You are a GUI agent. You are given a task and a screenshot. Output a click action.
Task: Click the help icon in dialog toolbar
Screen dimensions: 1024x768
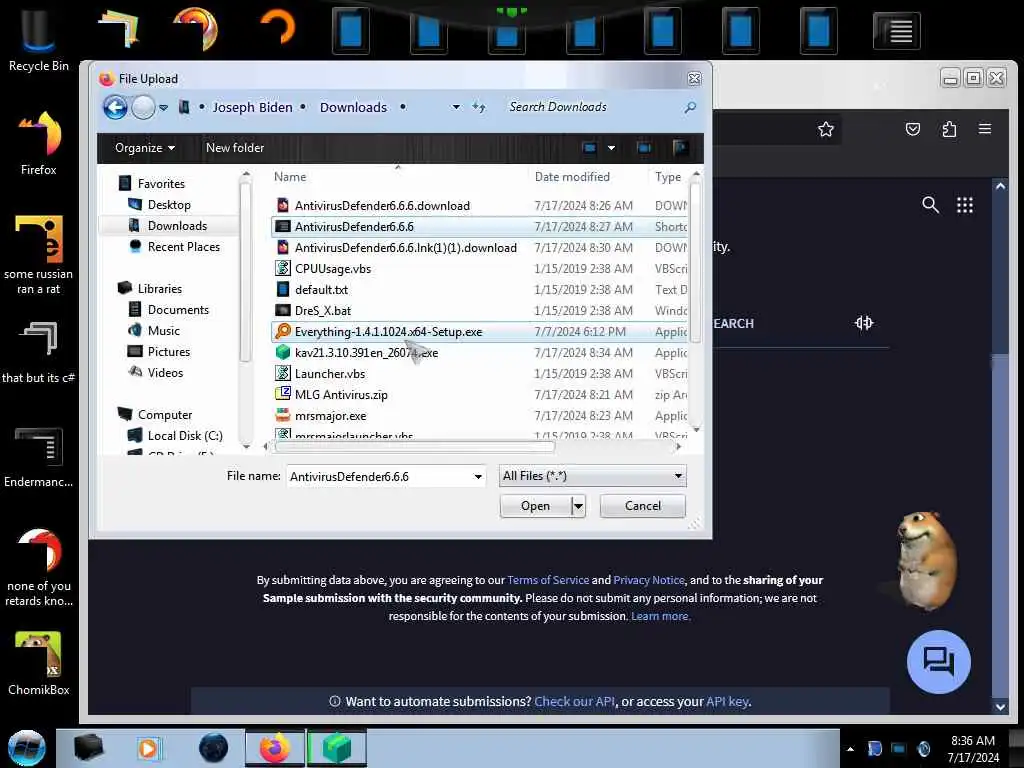[680, 148]
